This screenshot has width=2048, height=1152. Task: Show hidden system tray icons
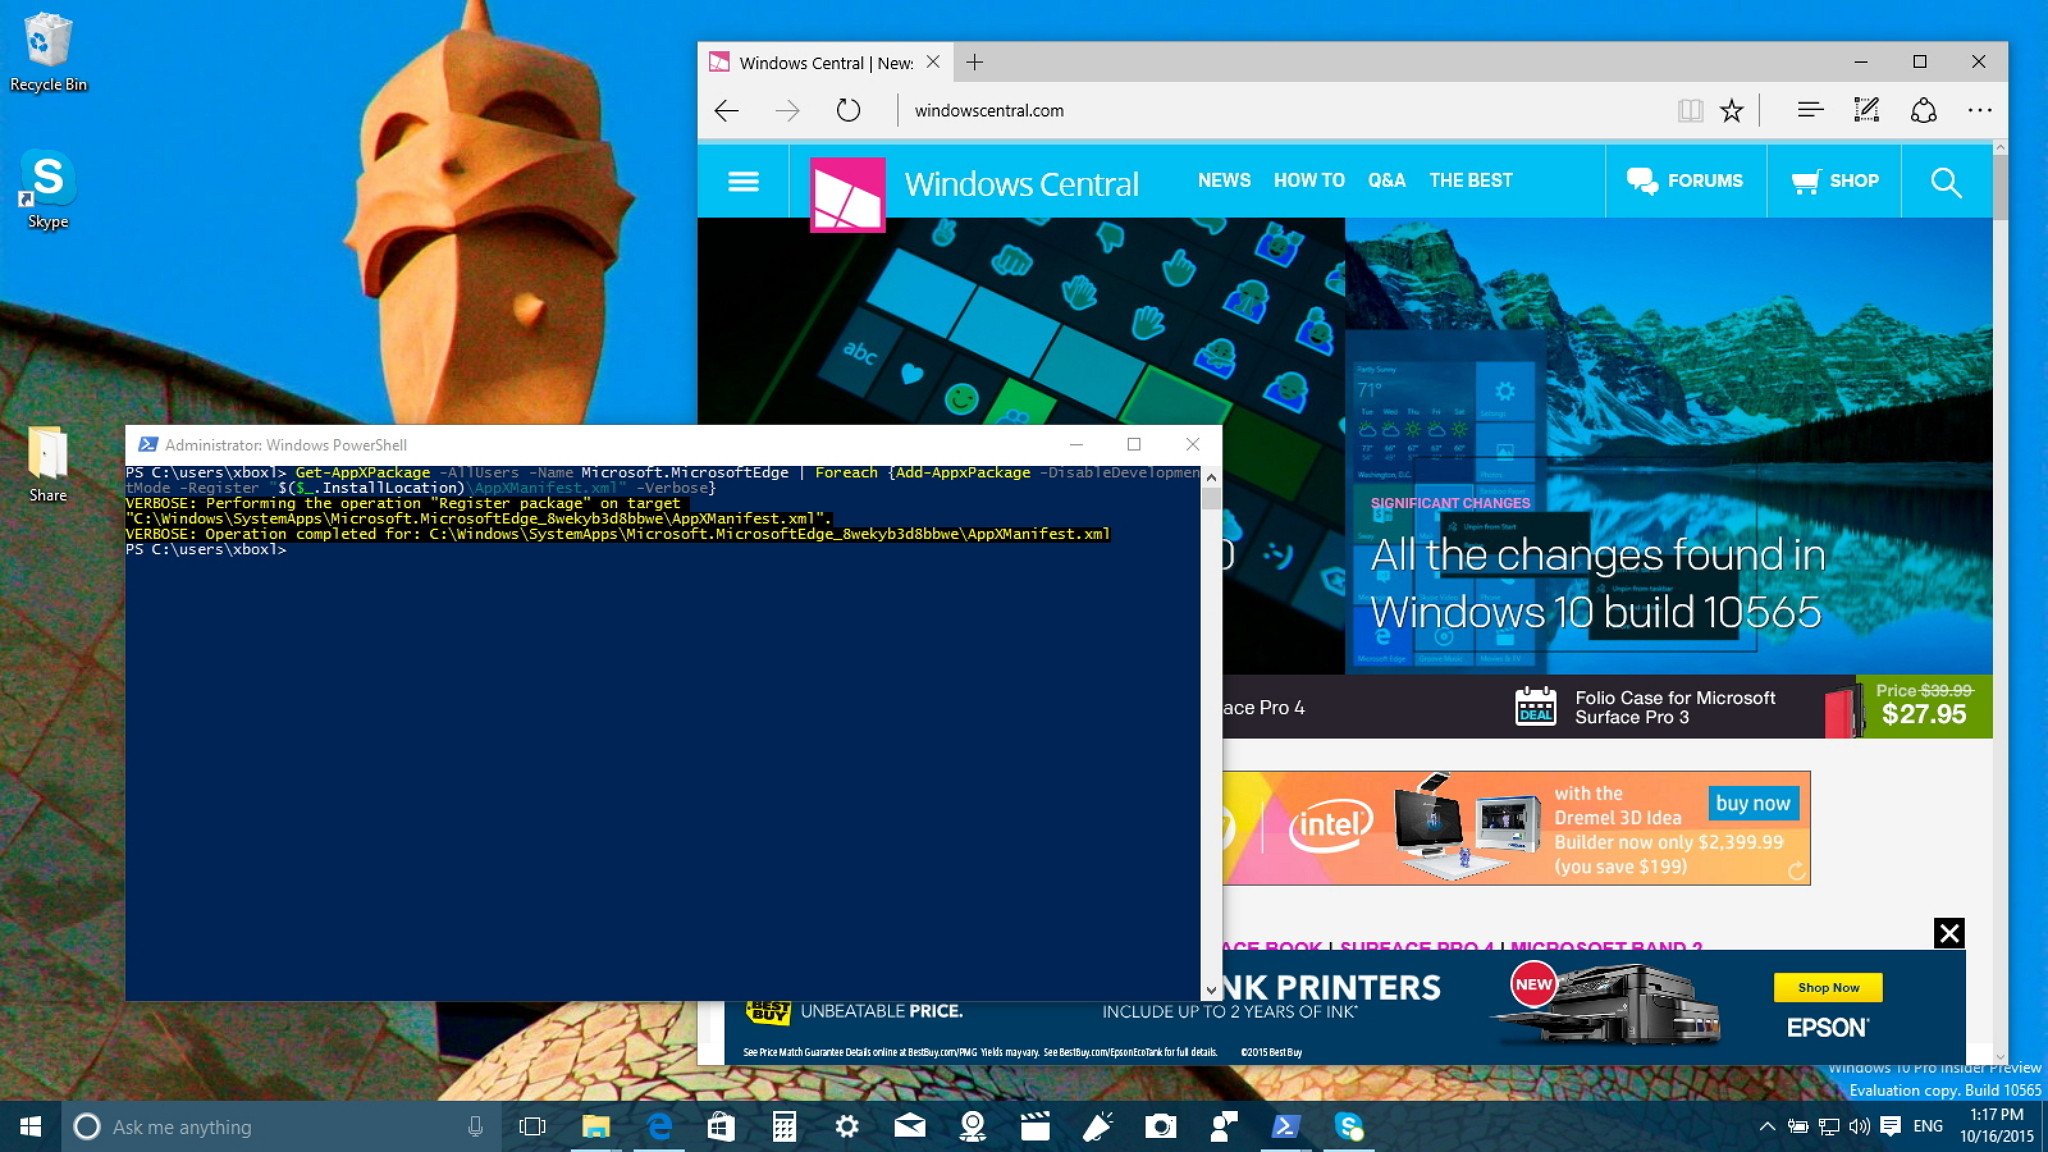tap(1767, 1127)
